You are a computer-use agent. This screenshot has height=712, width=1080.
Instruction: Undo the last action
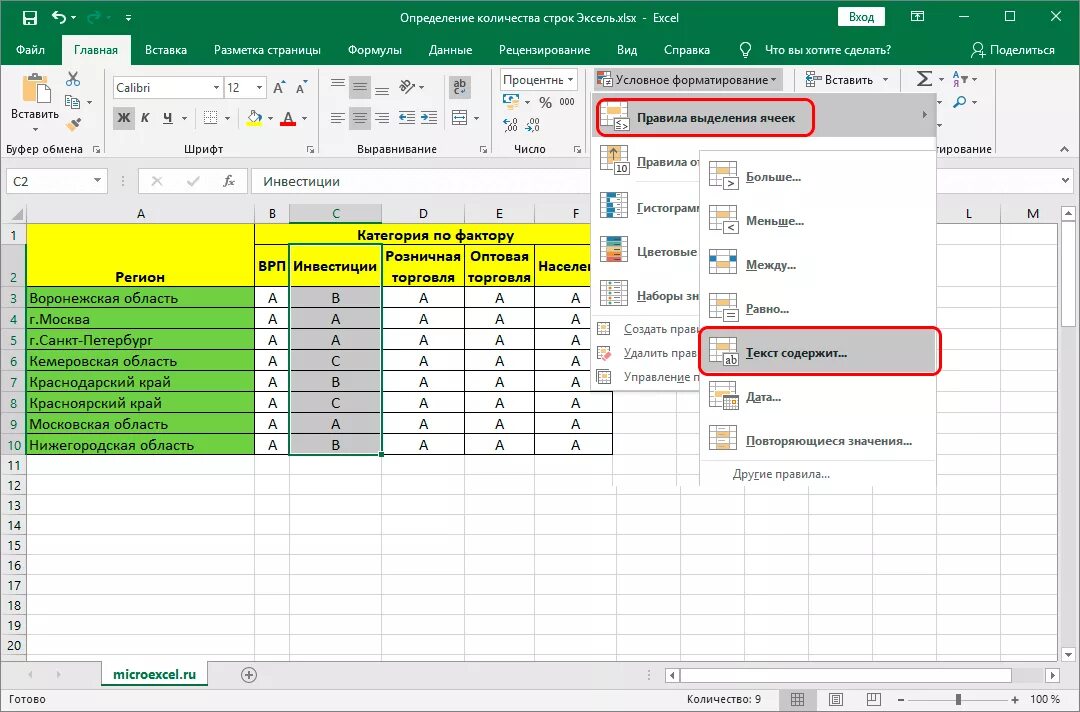click(x=59, y=18)
